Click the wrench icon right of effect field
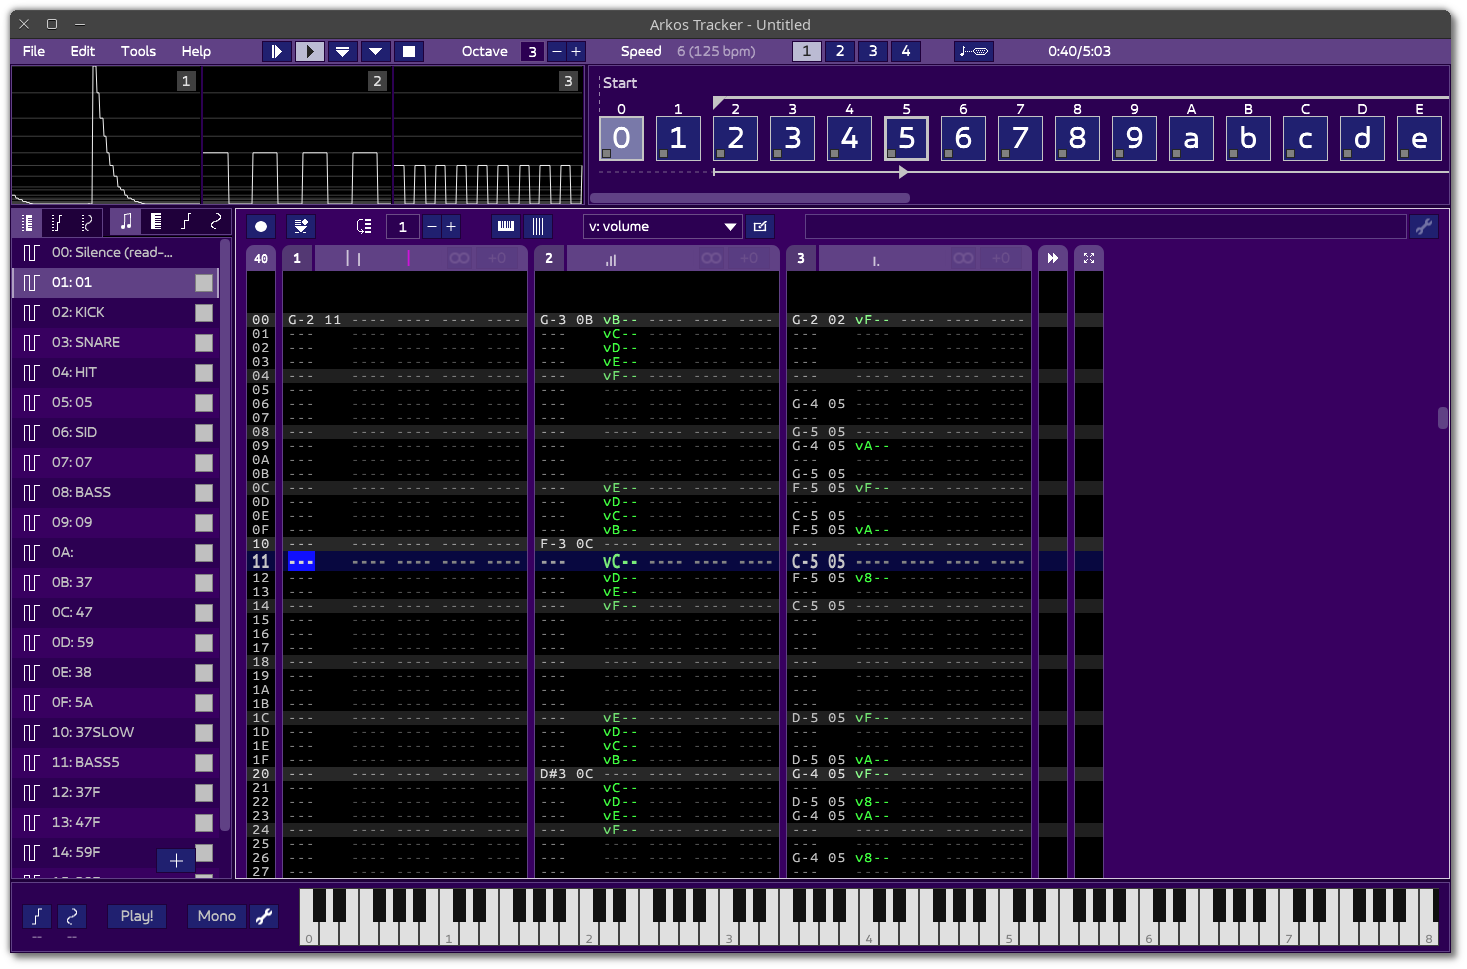The height and width of the screenshot is (969, 1467). pos(1423,227)
